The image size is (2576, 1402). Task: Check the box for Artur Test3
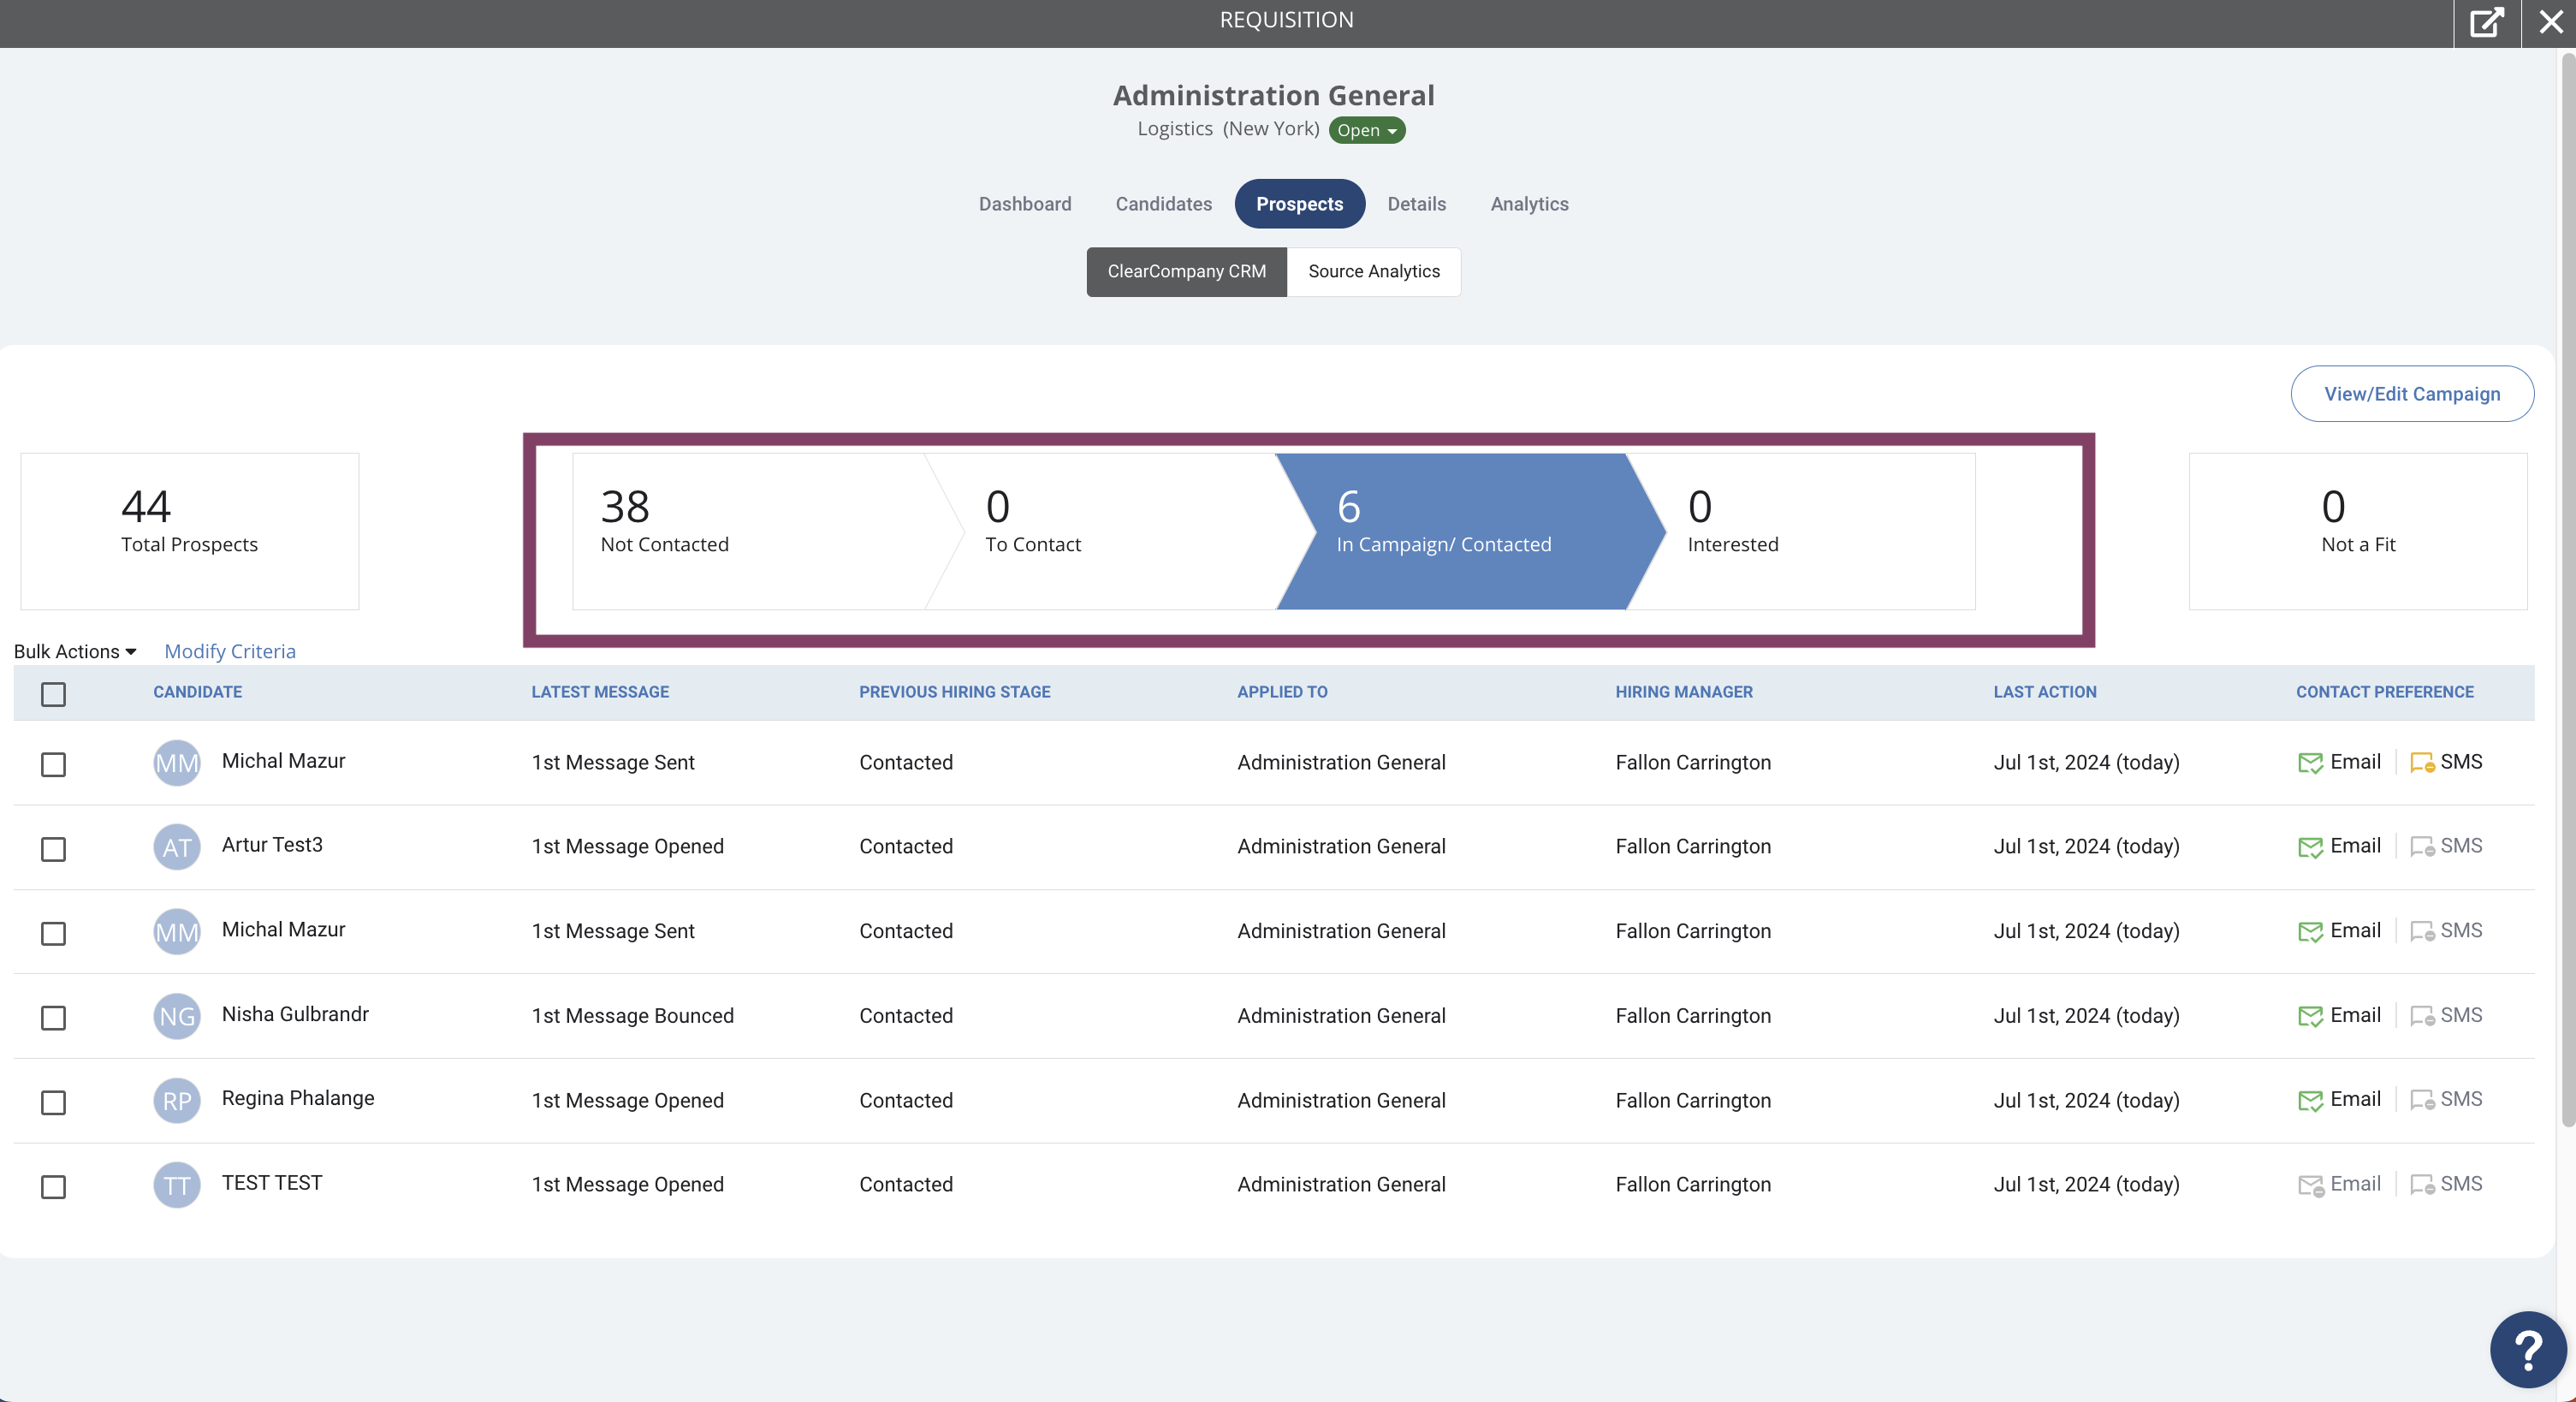click(53, 849)
